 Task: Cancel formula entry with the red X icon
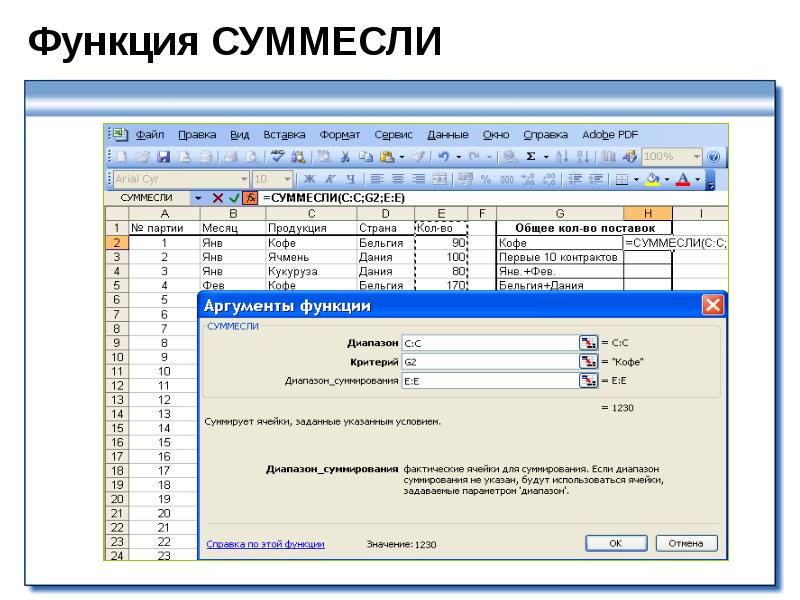coord(218,197)
